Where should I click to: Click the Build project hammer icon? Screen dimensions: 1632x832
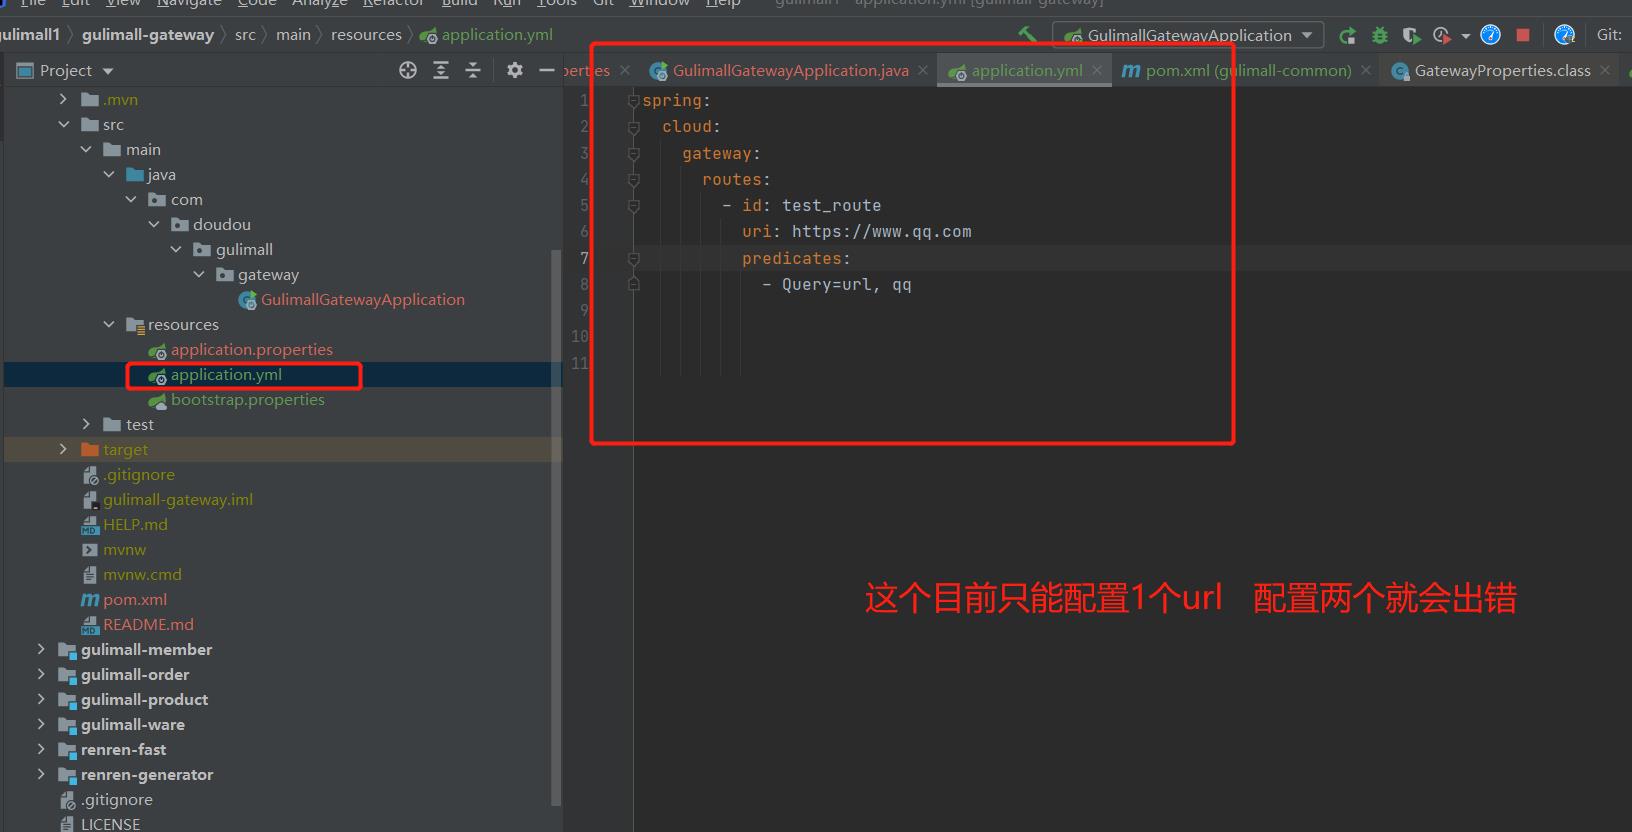(1027, 34)
